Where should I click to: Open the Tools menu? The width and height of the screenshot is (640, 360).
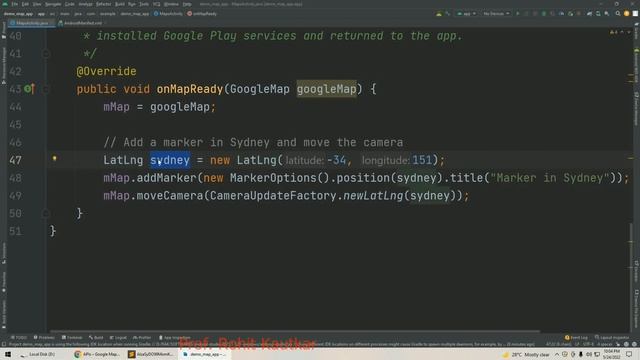(x=144, y=4)
